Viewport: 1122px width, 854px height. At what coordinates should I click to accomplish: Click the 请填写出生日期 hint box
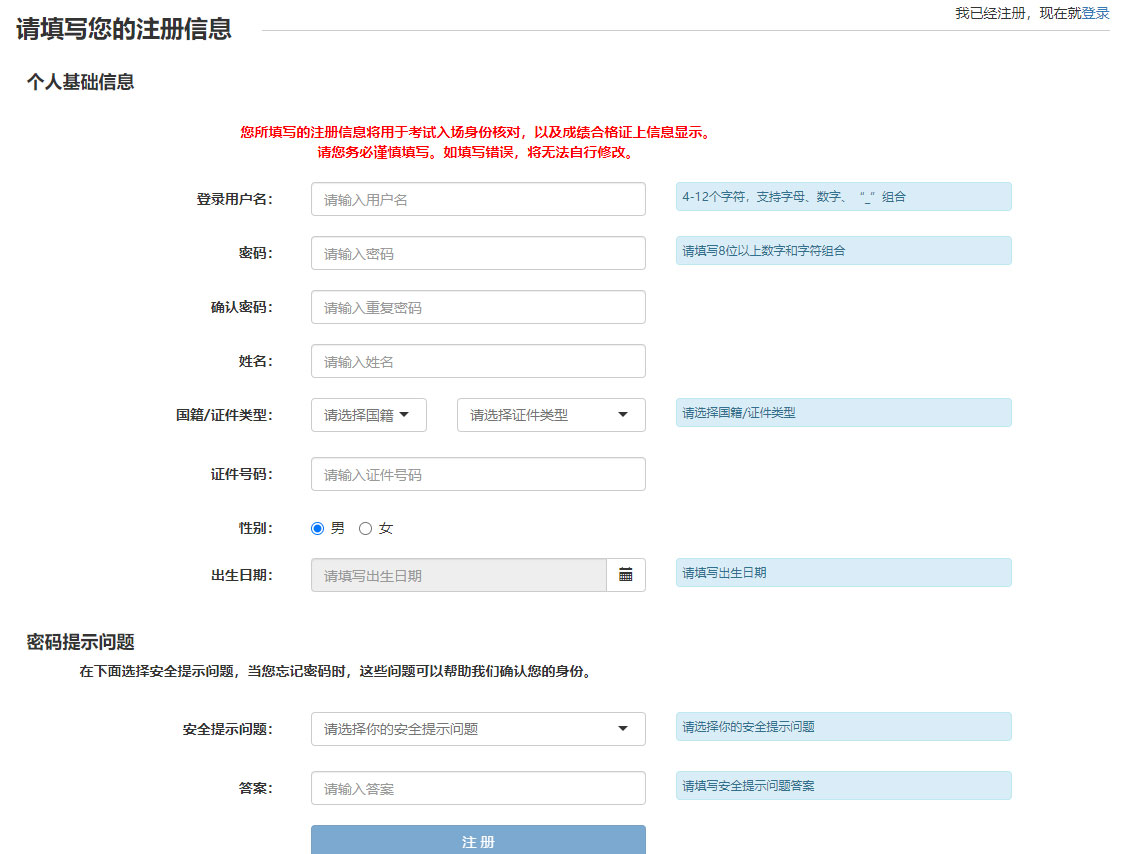pos(843,572)
